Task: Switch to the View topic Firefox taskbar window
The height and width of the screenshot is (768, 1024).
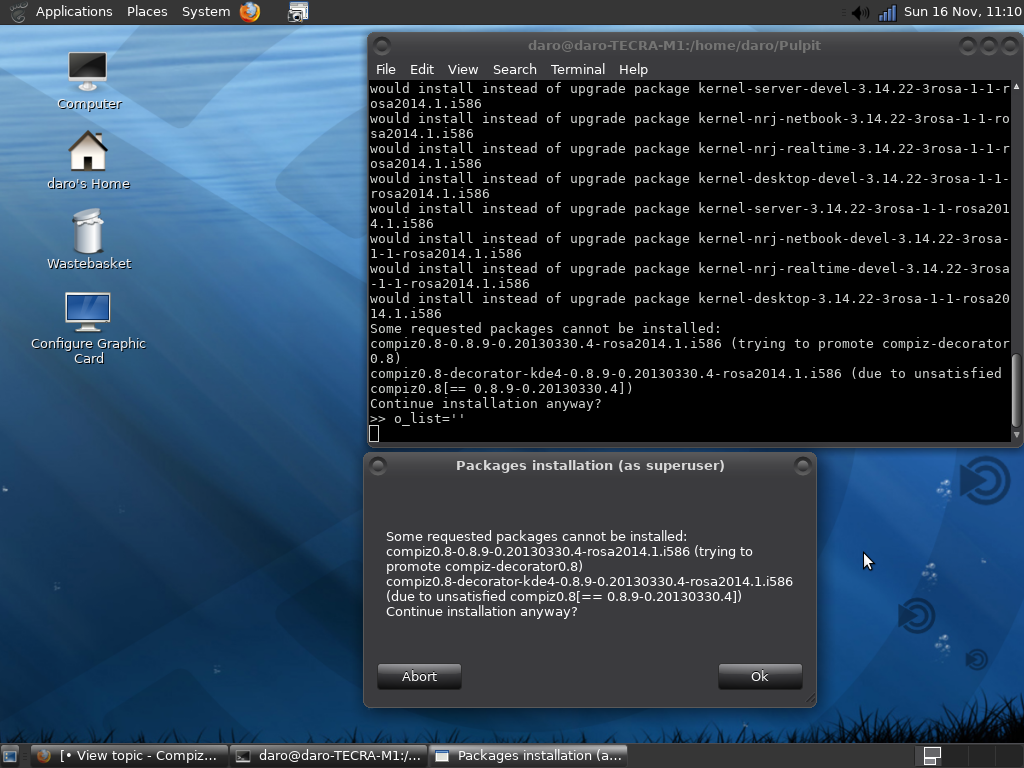Action: (128, 756)
